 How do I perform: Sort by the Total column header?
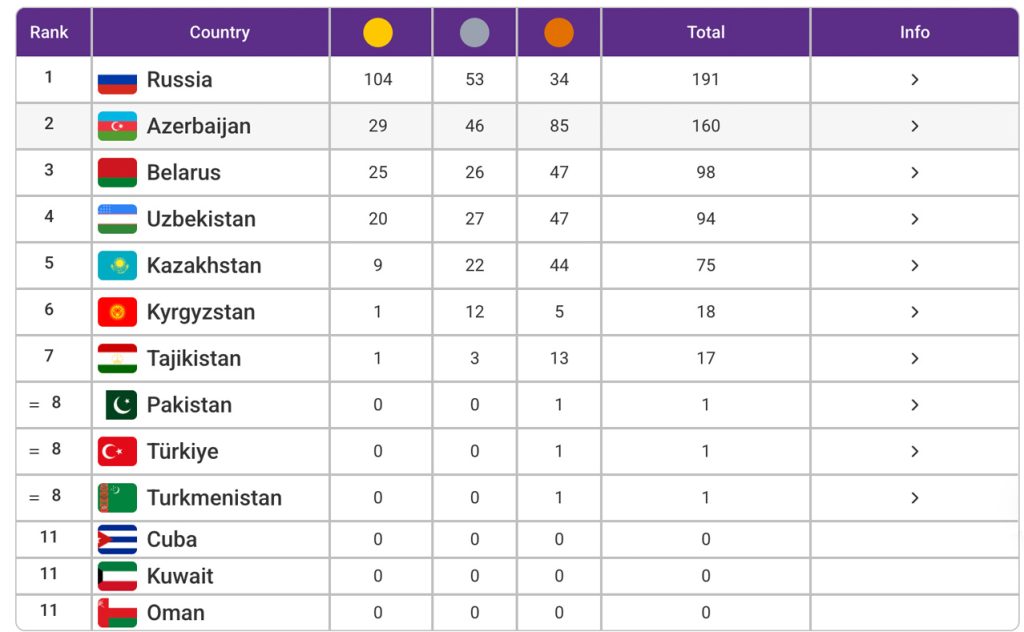(705, 33)
